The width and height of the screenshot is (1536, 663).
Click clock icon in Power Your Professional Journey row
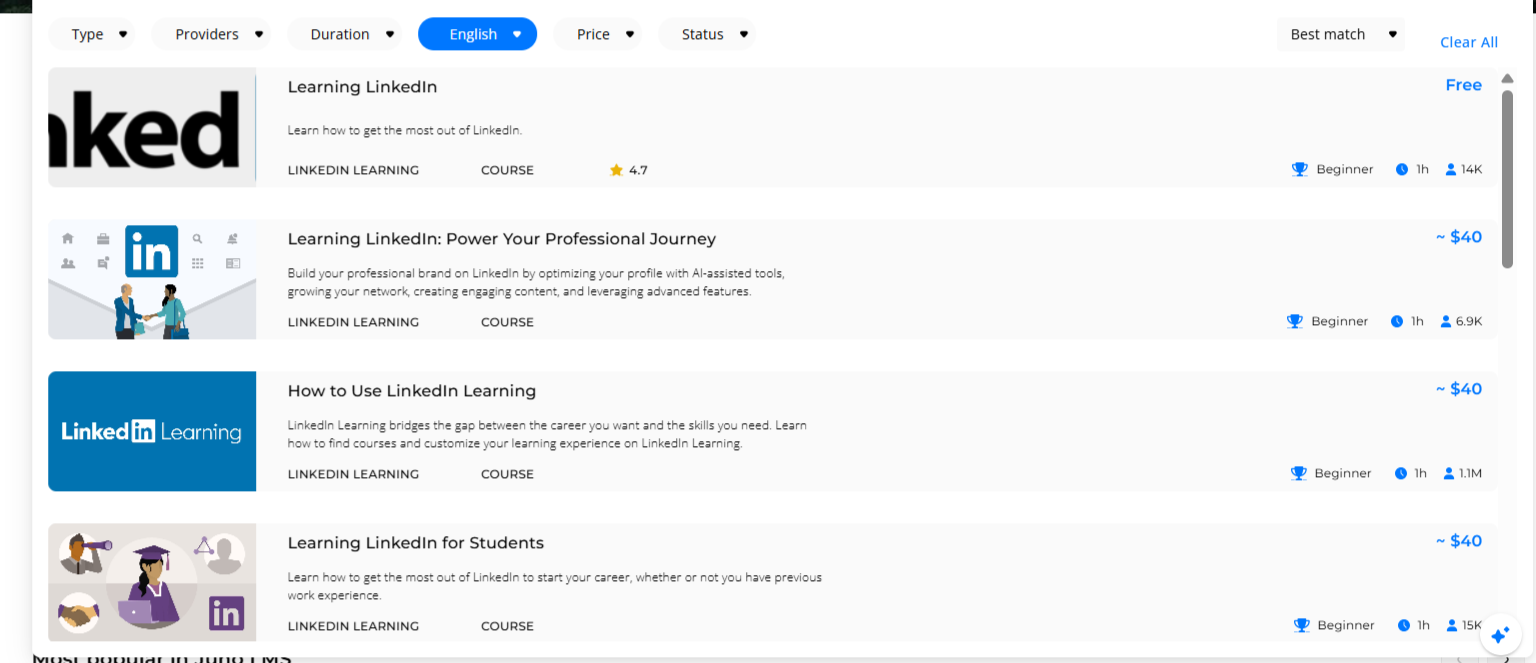click(1397, 322)
